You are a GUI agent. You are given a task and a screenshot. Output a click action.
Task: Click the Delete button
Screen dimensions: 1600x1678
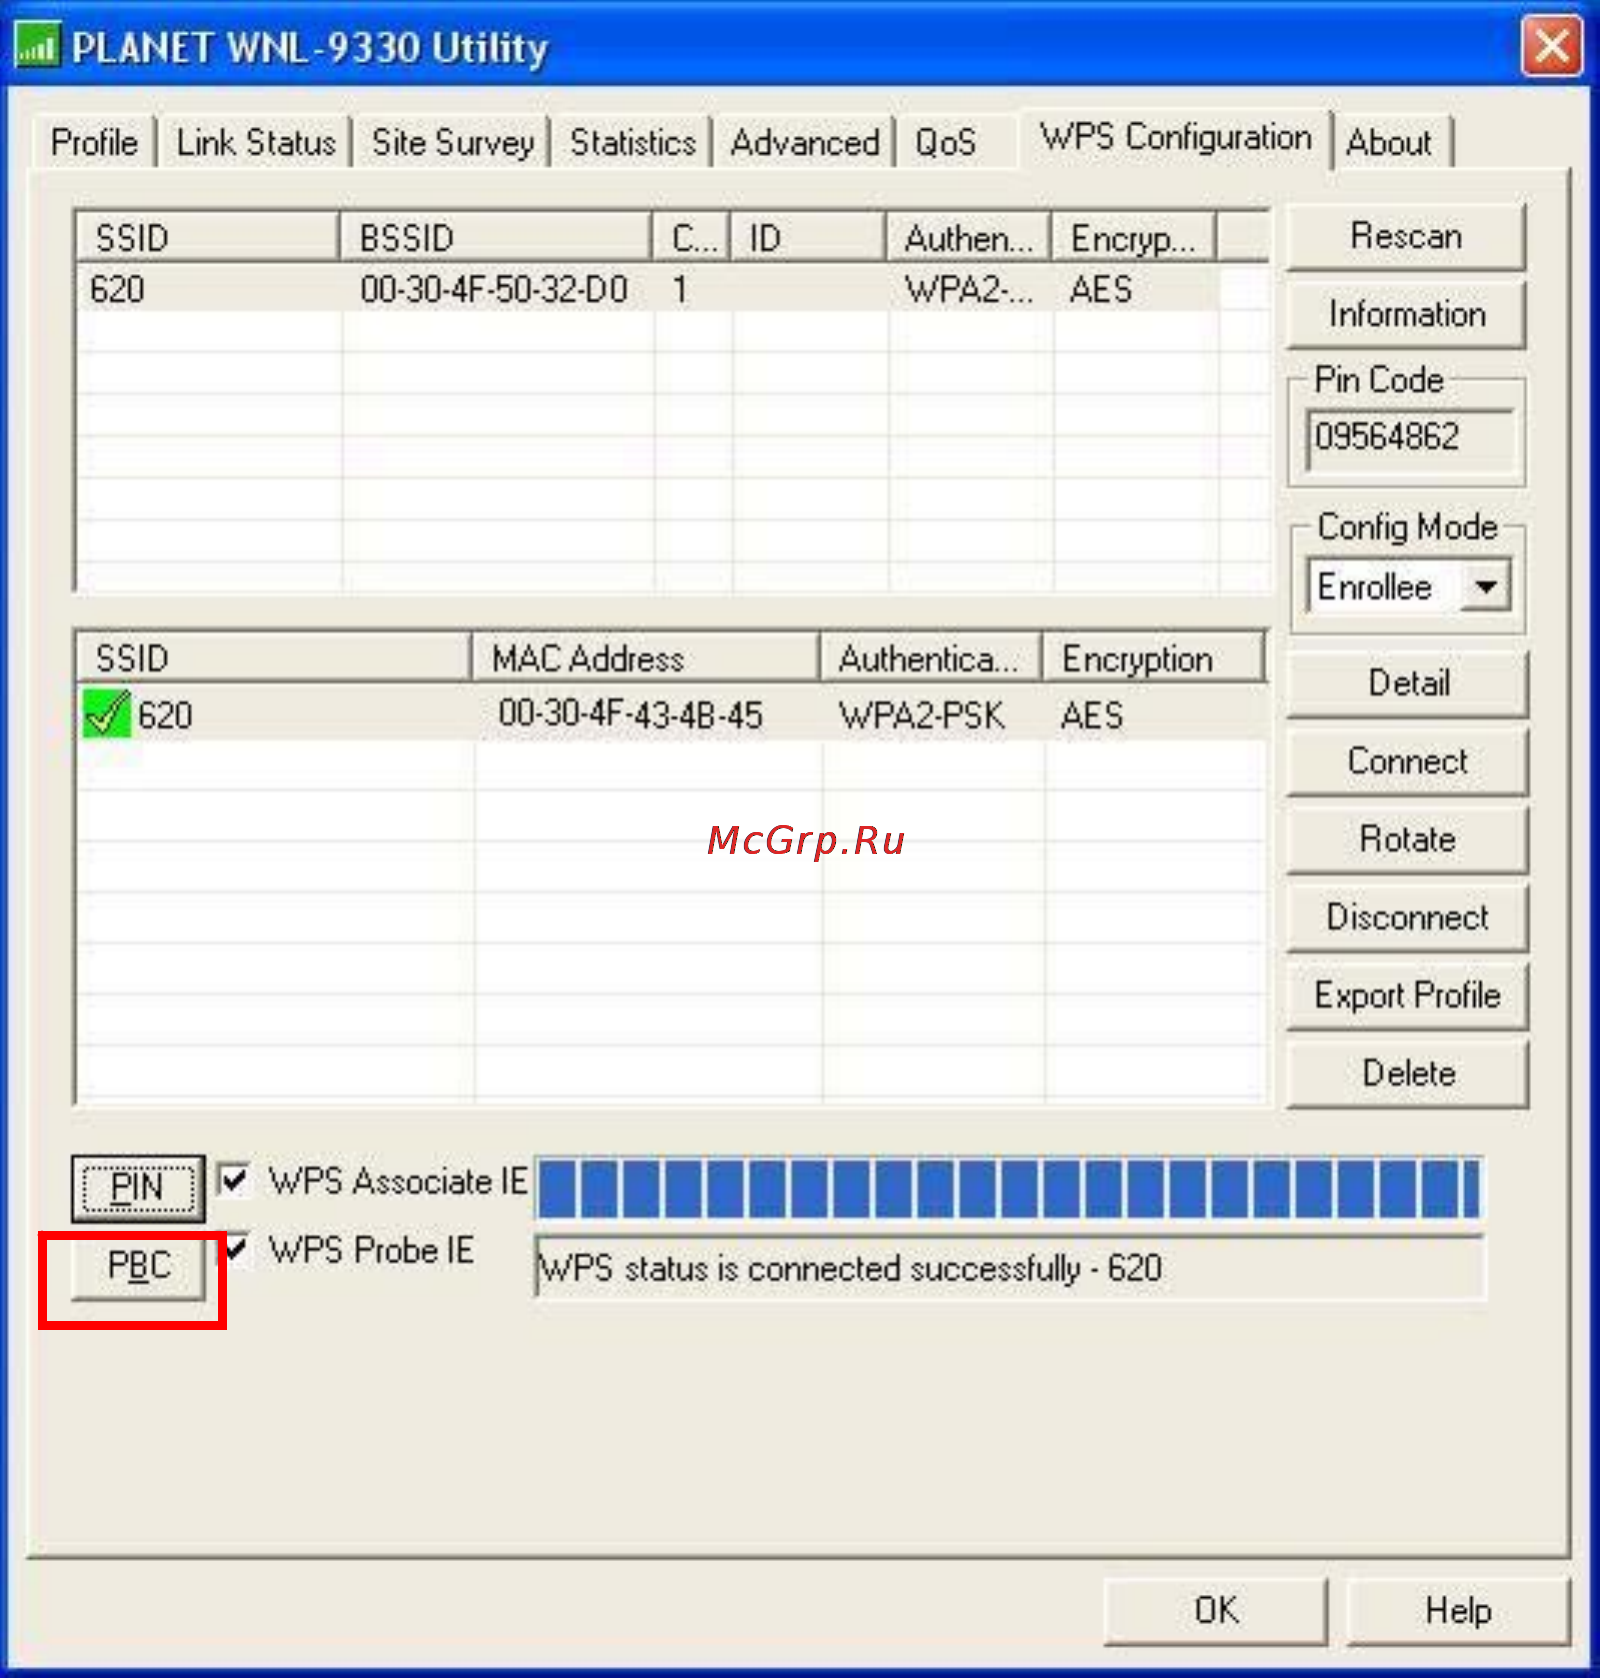click(x=1408, y=1073)
